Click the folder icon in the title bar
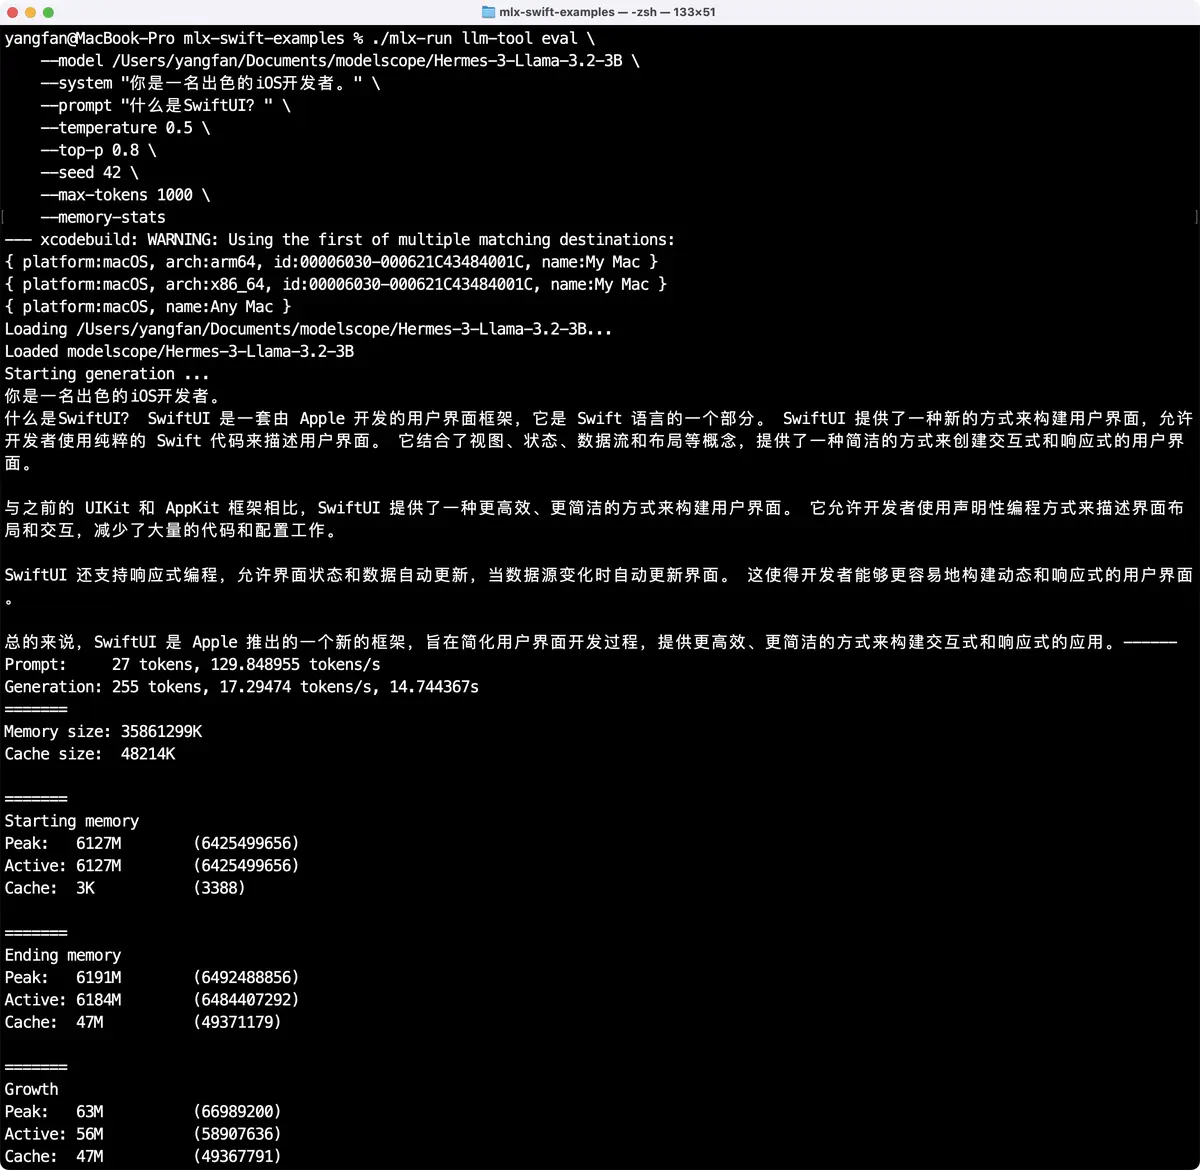Viewport: 1200px width, 1170px height. pos(489,12)
